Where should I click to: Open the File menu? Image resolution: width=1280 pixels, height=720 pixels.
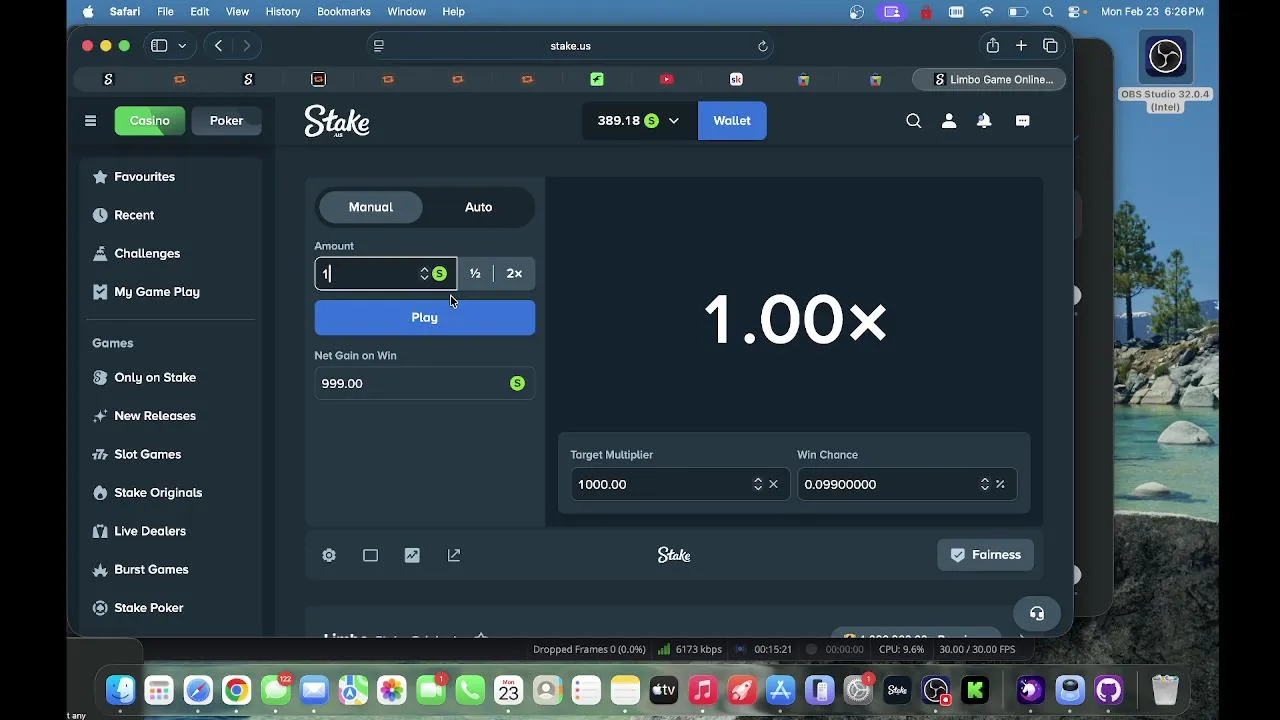[x=165, y=12]
